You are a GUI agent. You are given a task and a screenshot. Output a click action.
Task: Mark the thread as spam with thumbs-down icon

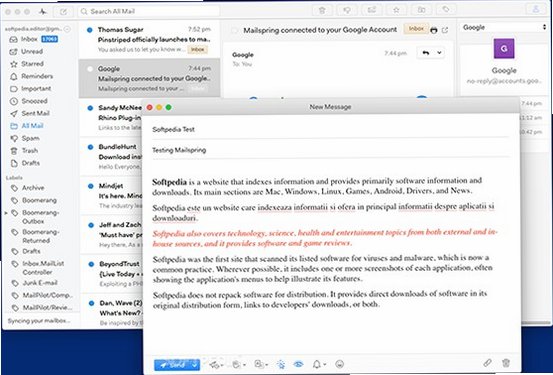pos(347,10)
